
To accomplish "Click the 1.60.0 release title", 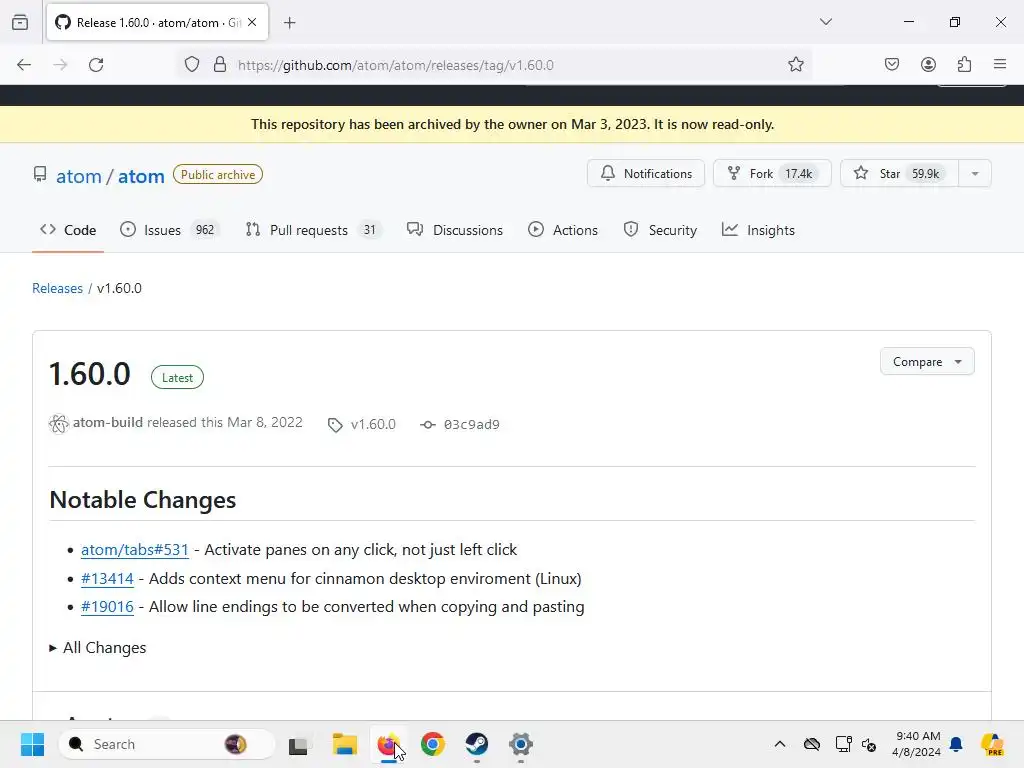I will (90, 374).
